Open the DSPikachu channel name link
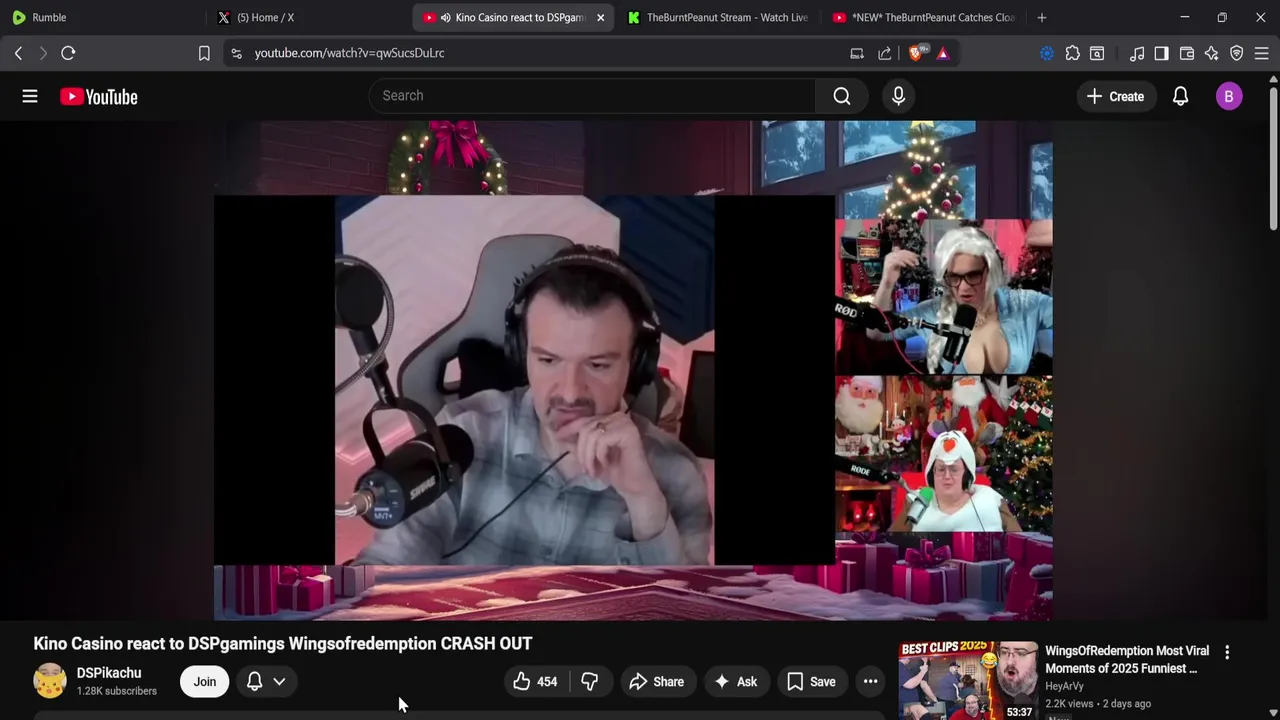This screenshot has height=720, width=1280. pos(109,673)
